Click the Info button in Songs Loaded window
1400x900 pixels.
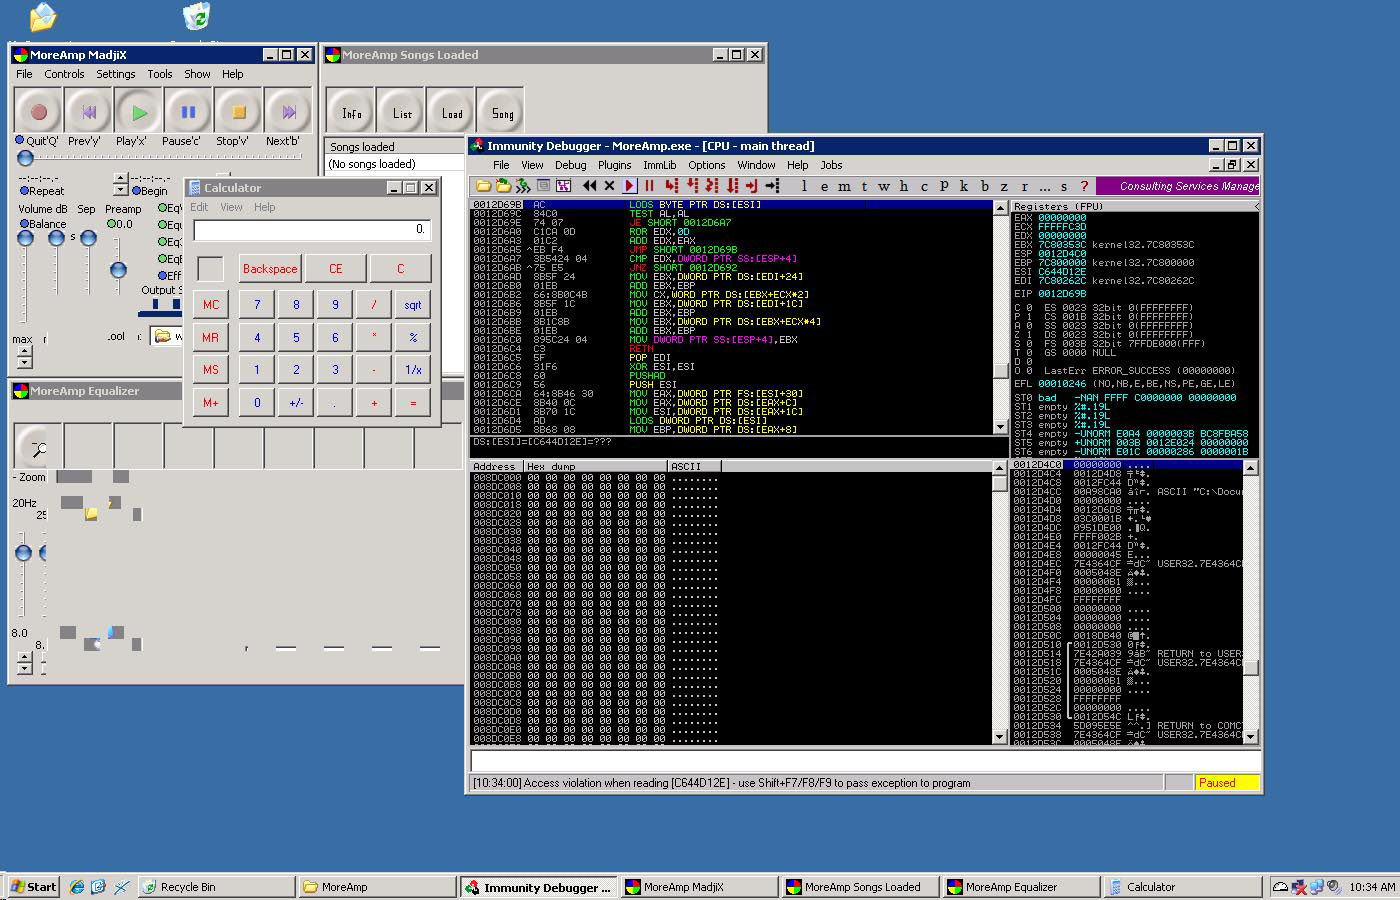[x=351, y=112]
